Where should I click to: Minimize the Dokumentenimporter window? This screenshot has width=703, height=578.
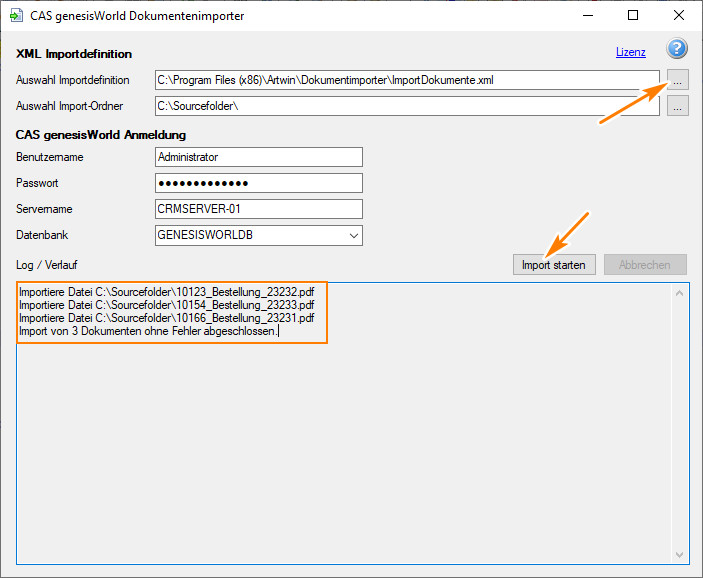point(588,15)
